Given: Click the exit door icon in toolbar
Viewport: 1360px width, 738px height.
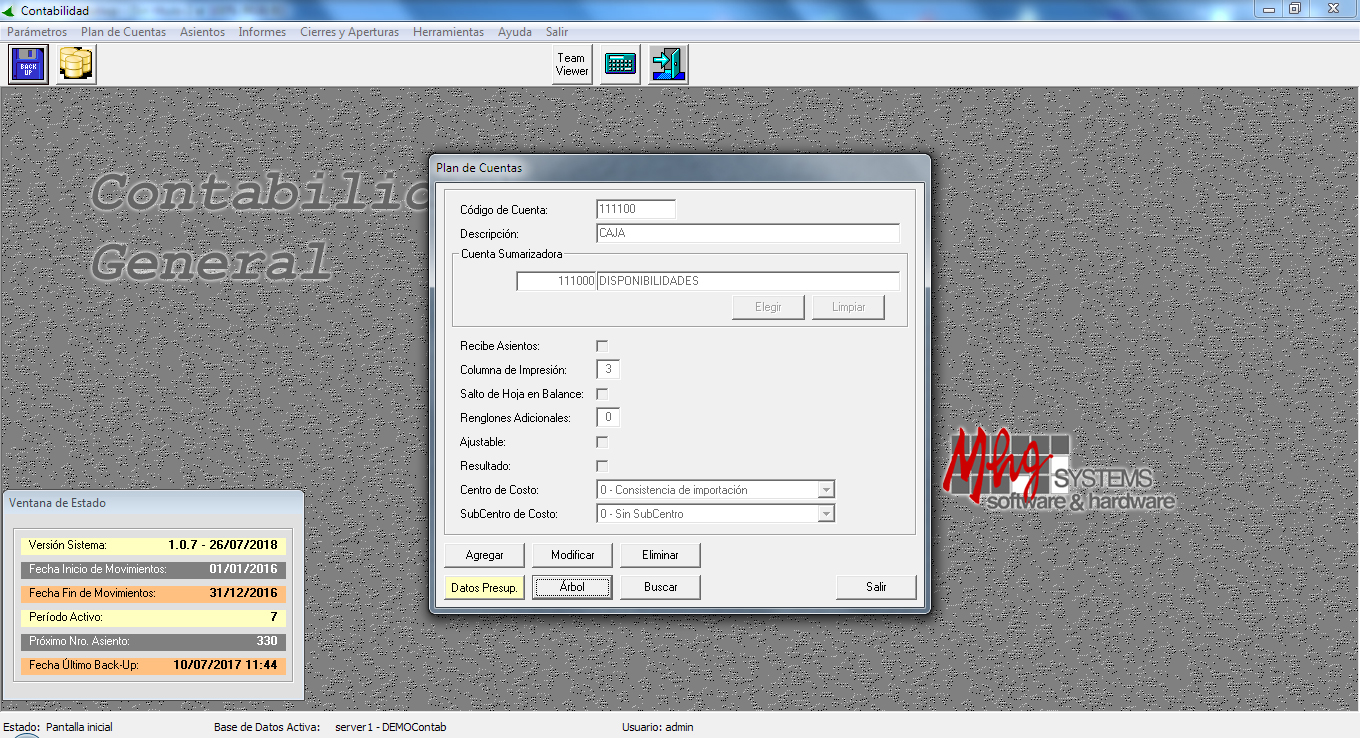Looking at the screenshot, I should click(667, 65).
